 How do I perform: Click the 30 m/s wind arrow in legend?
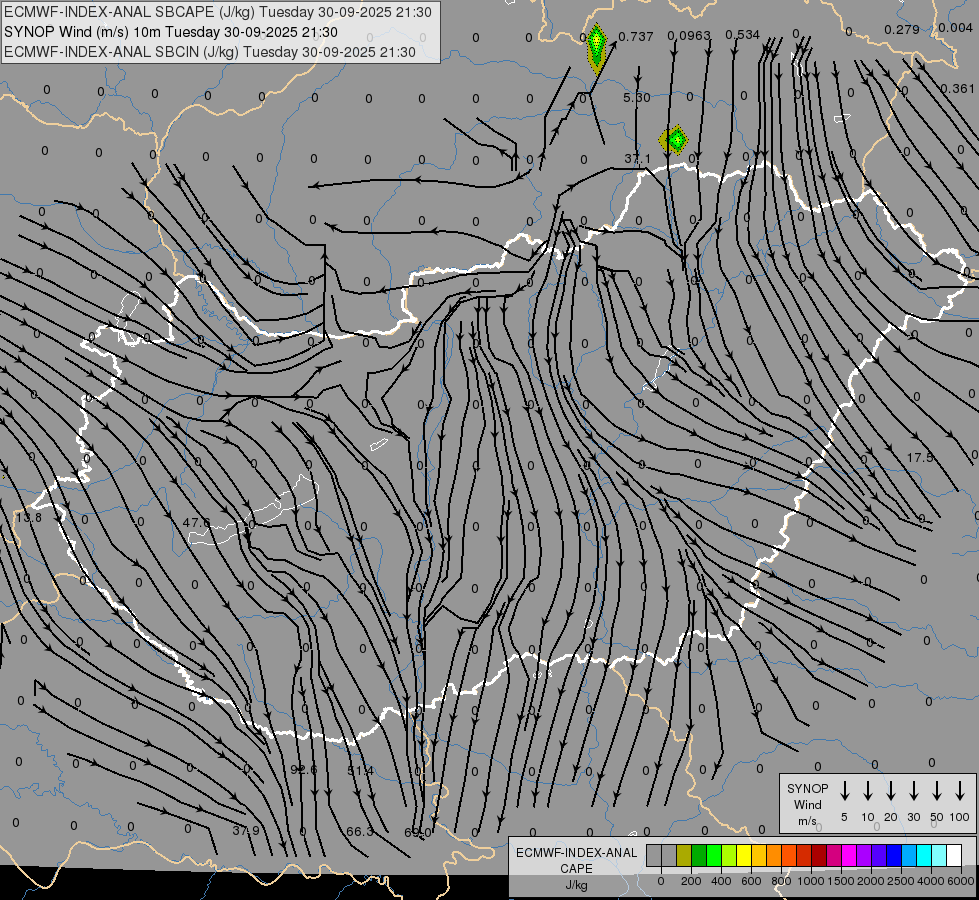click(x=914, y=791)
